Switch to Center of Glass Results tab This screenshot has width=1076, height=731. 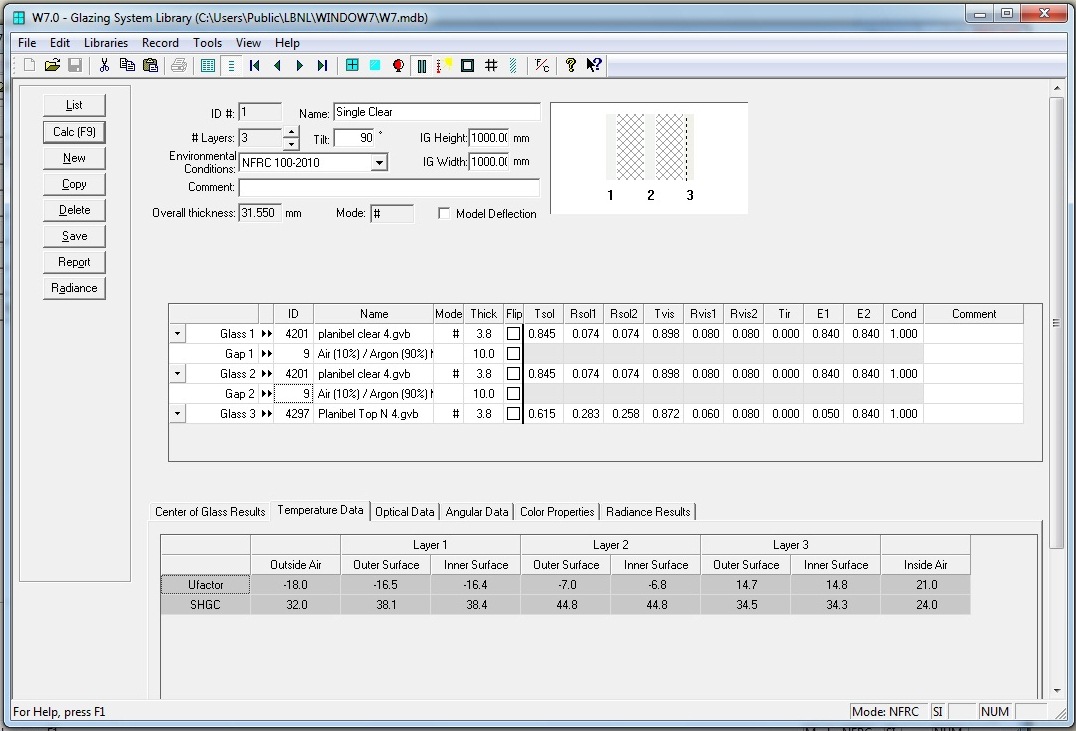tap(210, 511)
